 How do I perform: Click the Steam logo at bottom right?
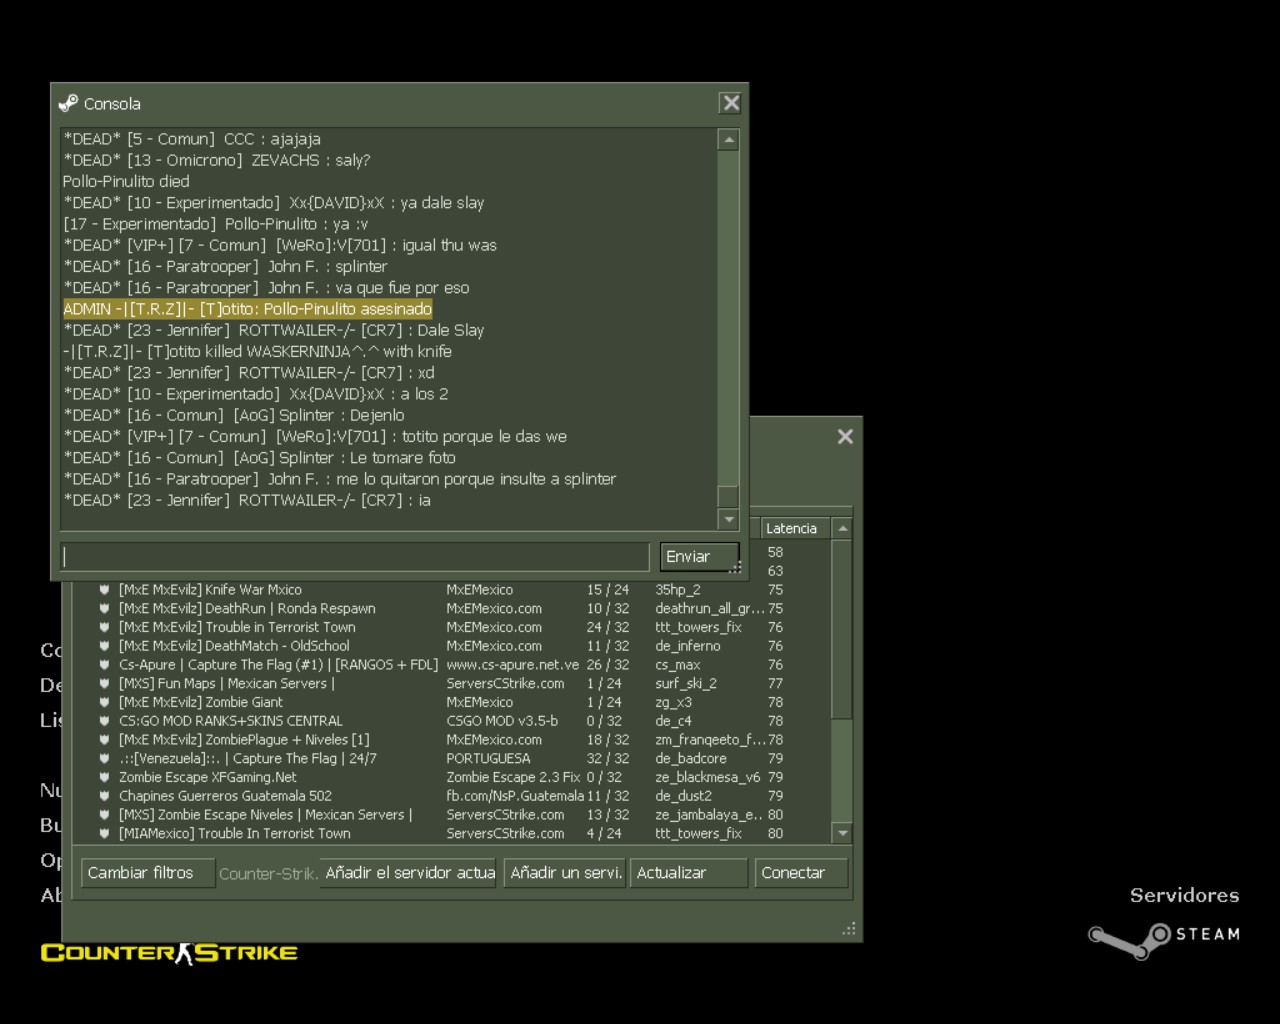pos(1164,938)
